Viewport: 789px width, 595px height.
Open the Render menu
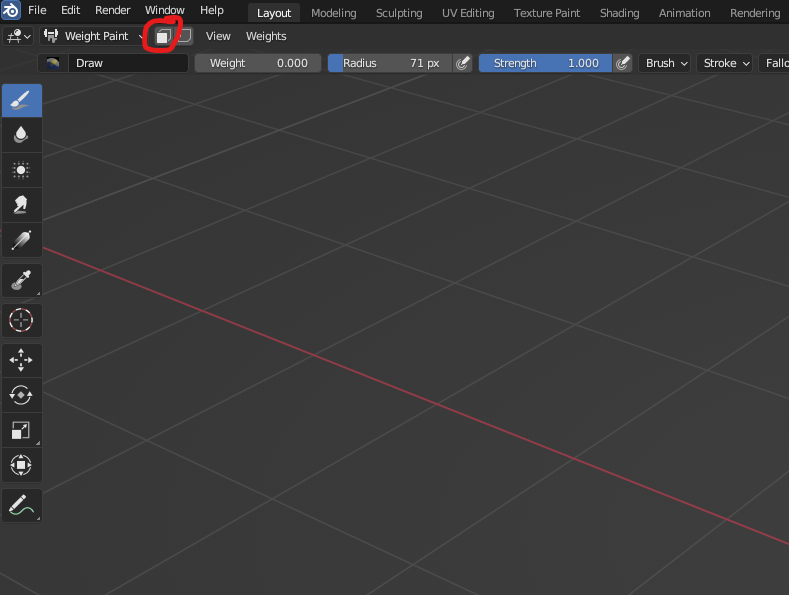[113, 10]
